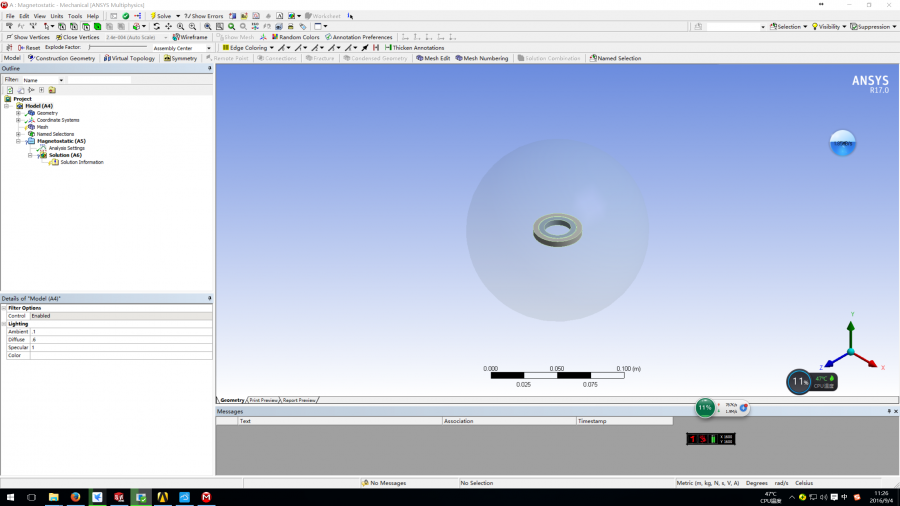
Task: Click the pin icon on the Details panel
Action: (x=210, y=298)
